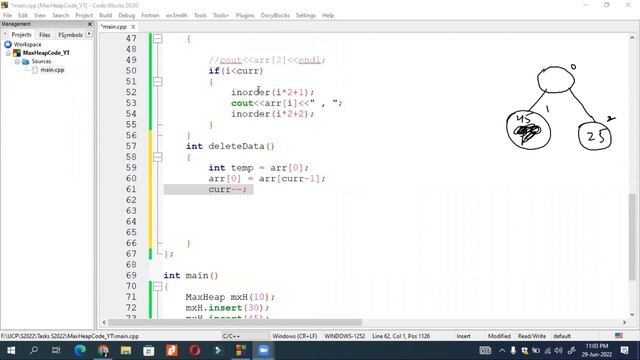
Task: Click WINDOWS-1252 encoding status
Action: (345, 336)
